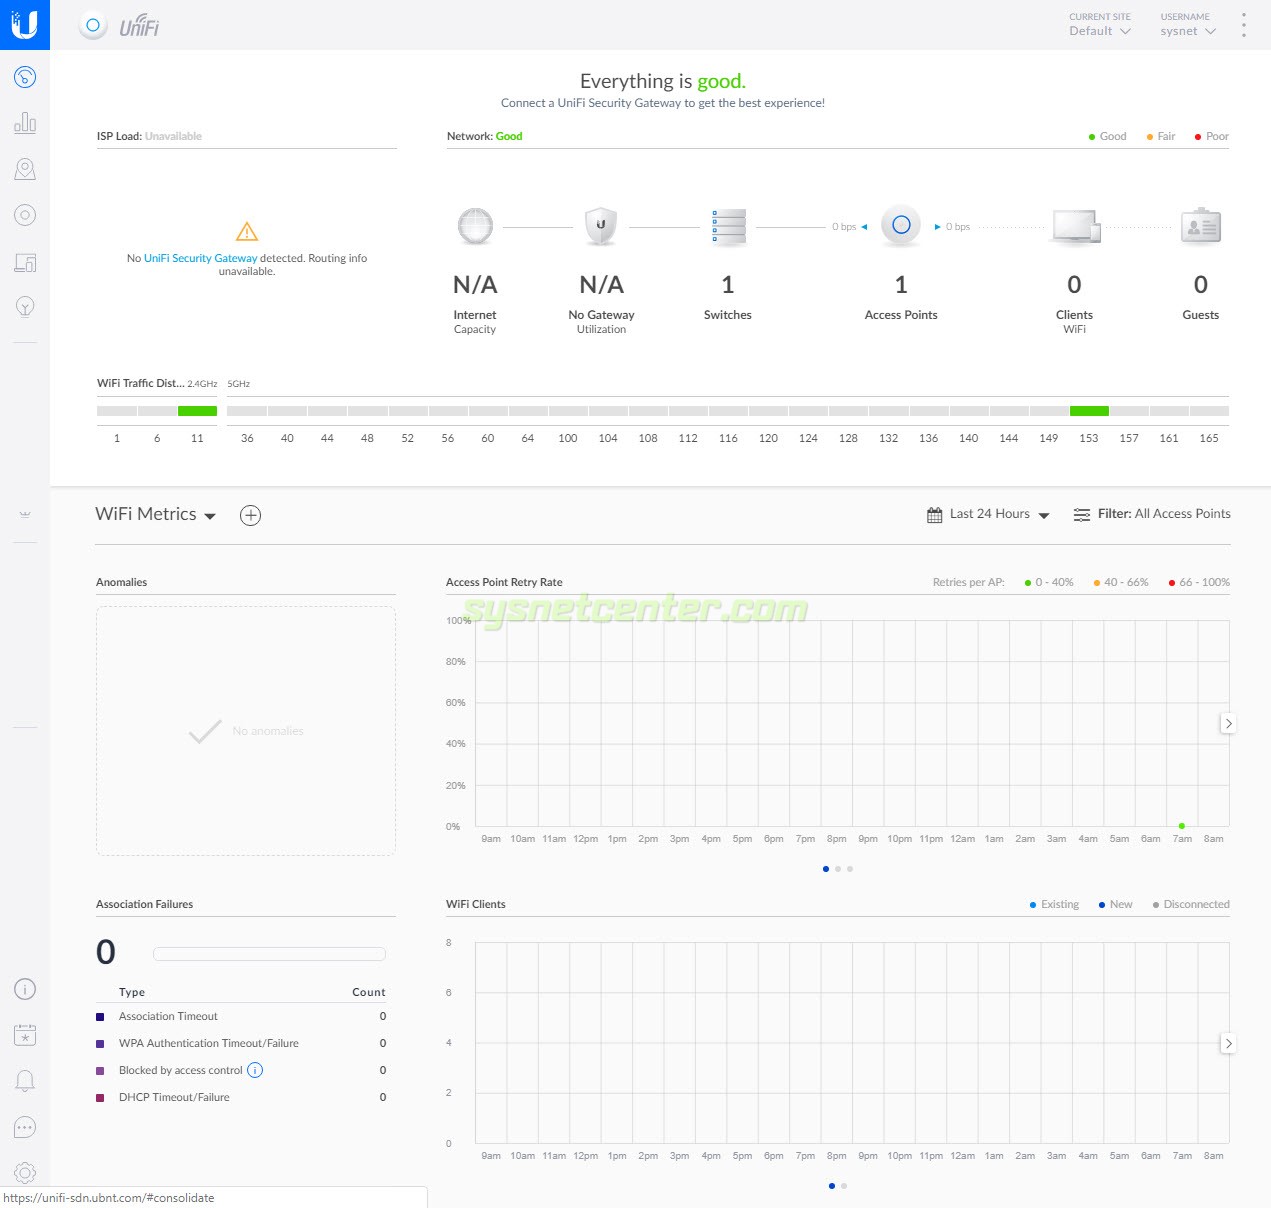Open Filter: All Access Points
The image size is (1271, 1208).
click(x=1151, y=514)
